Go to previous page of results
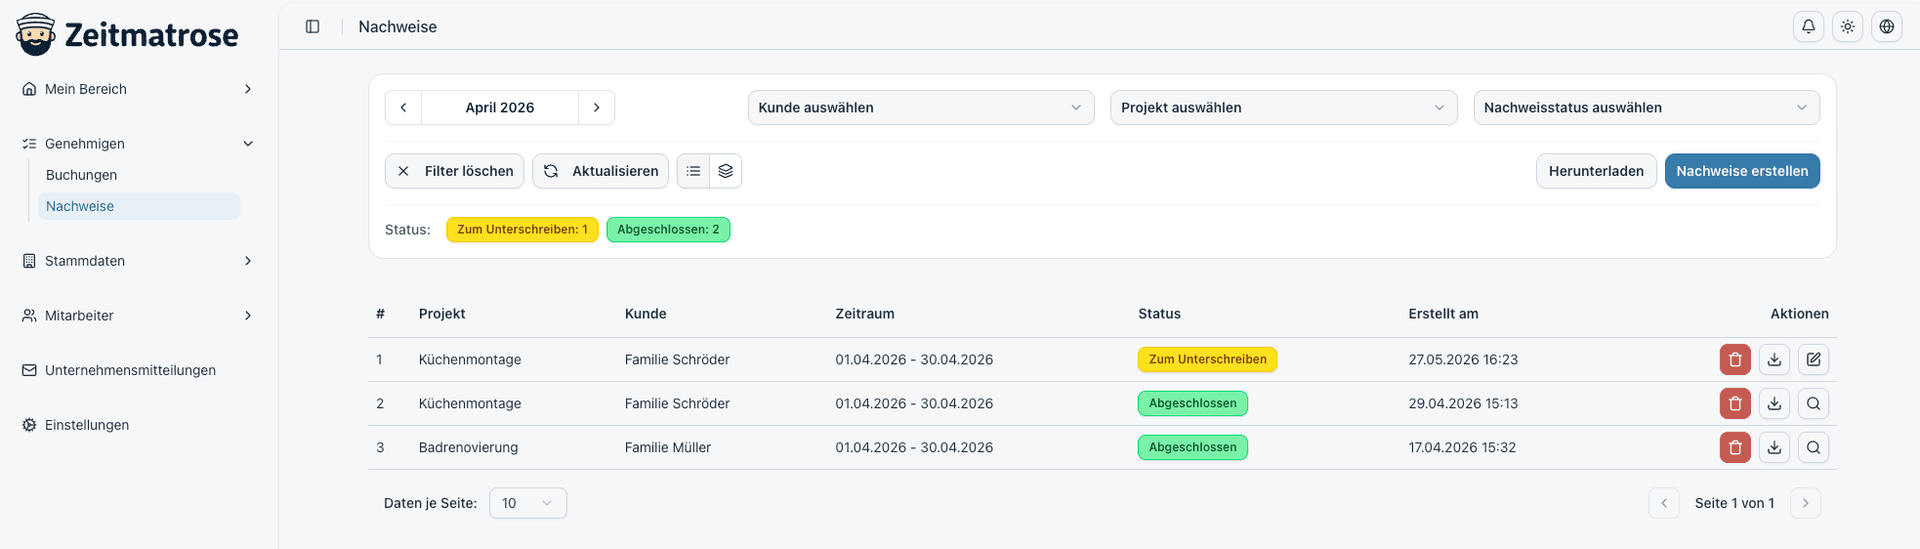 click(x=1664, y=503)
